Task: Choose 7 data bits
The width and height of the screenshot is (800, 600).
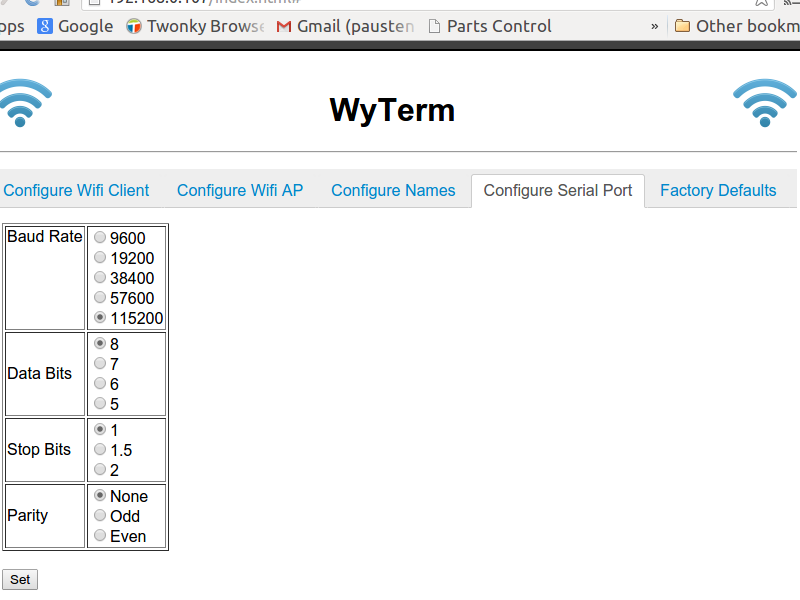Action: (100, 364)
